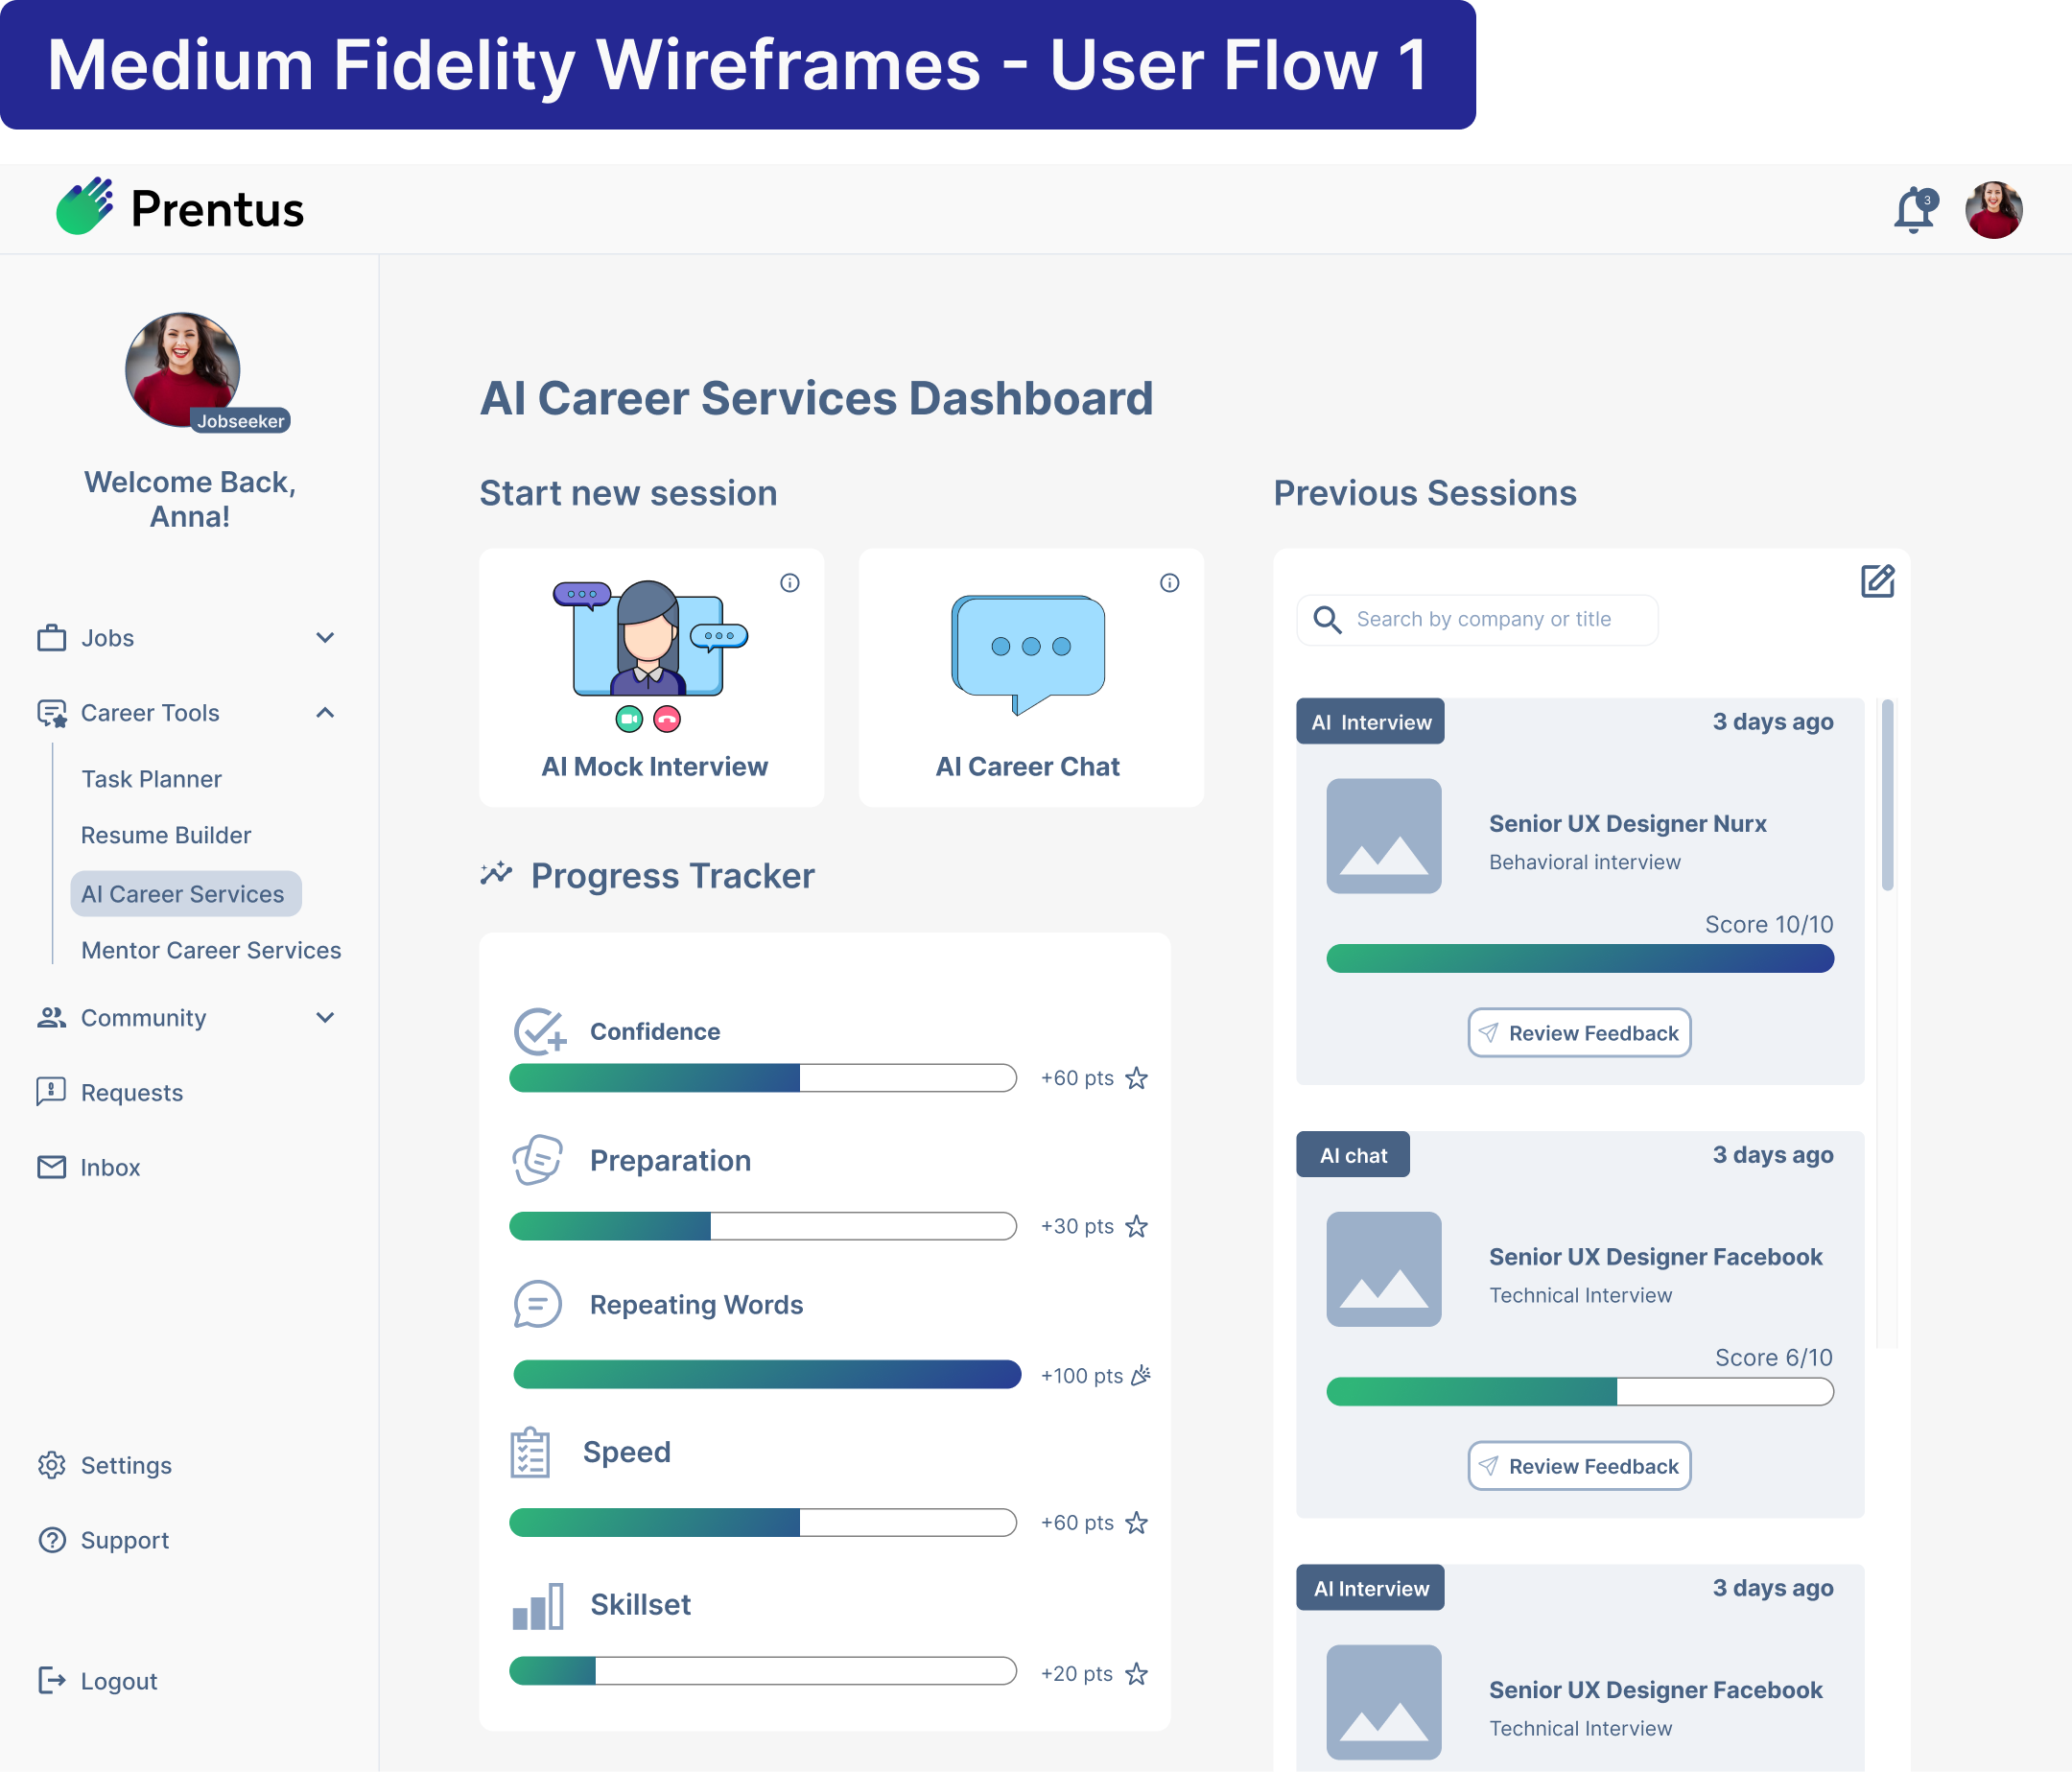Open the profile avatar in top bar
This screenshot has height=1772, width=2072.
pos(1994,210)
